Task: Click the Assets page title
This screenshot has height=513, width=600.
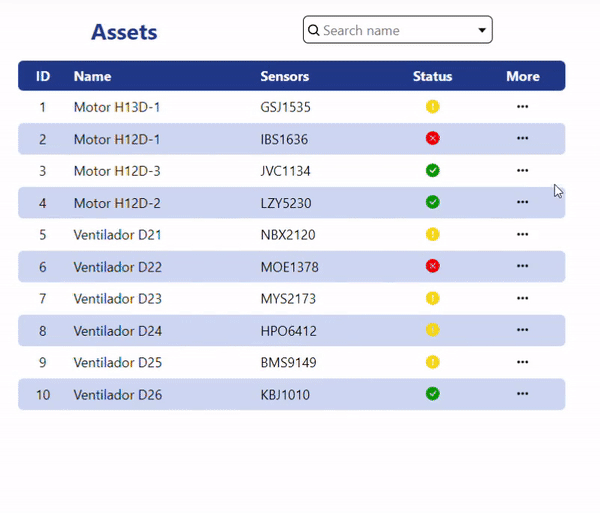Action: (124, 32)
